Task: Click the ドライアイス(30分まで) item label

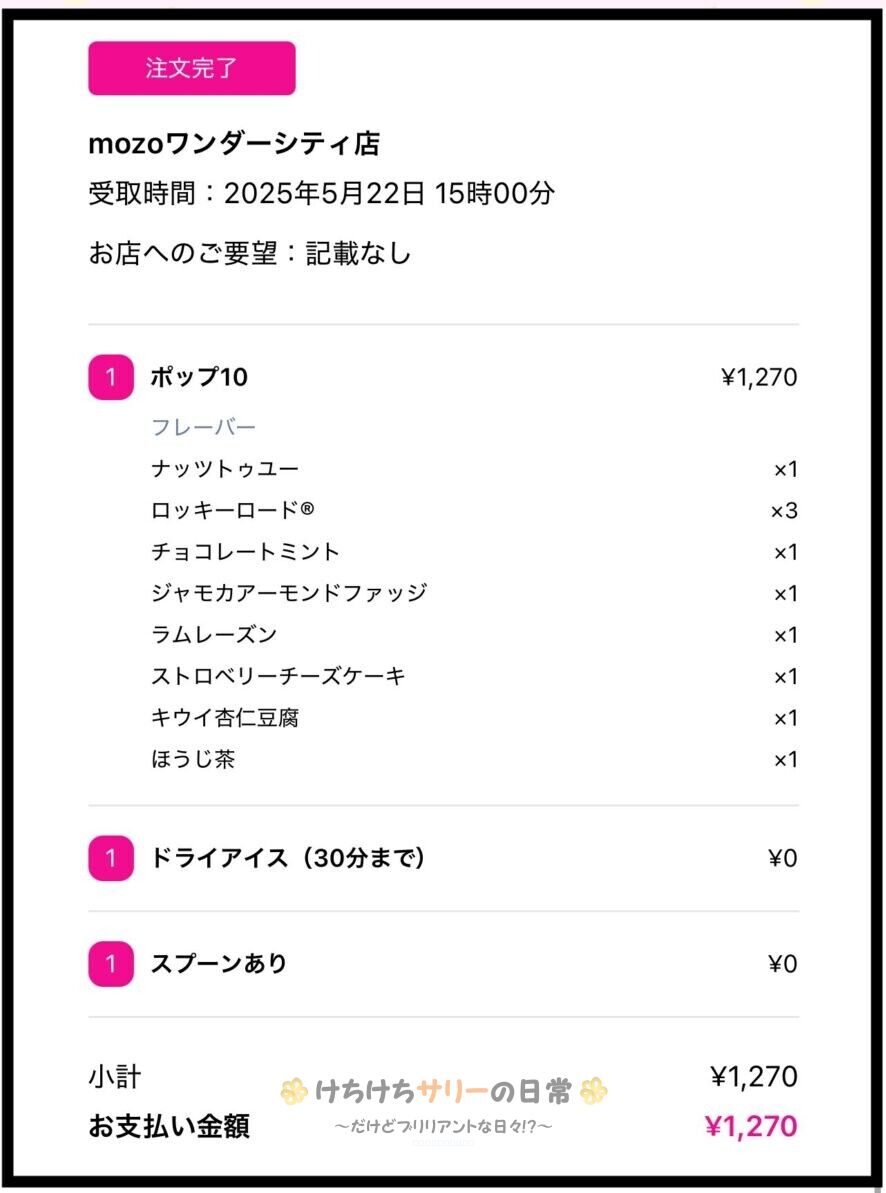Action: pos(288,858)
